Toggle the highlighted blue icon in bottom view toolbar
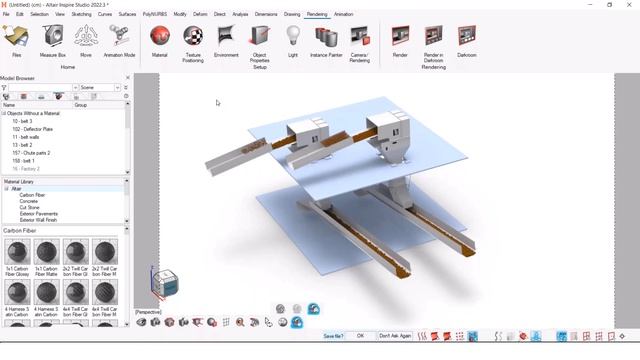640x360 pixels. tap(297, 322)
